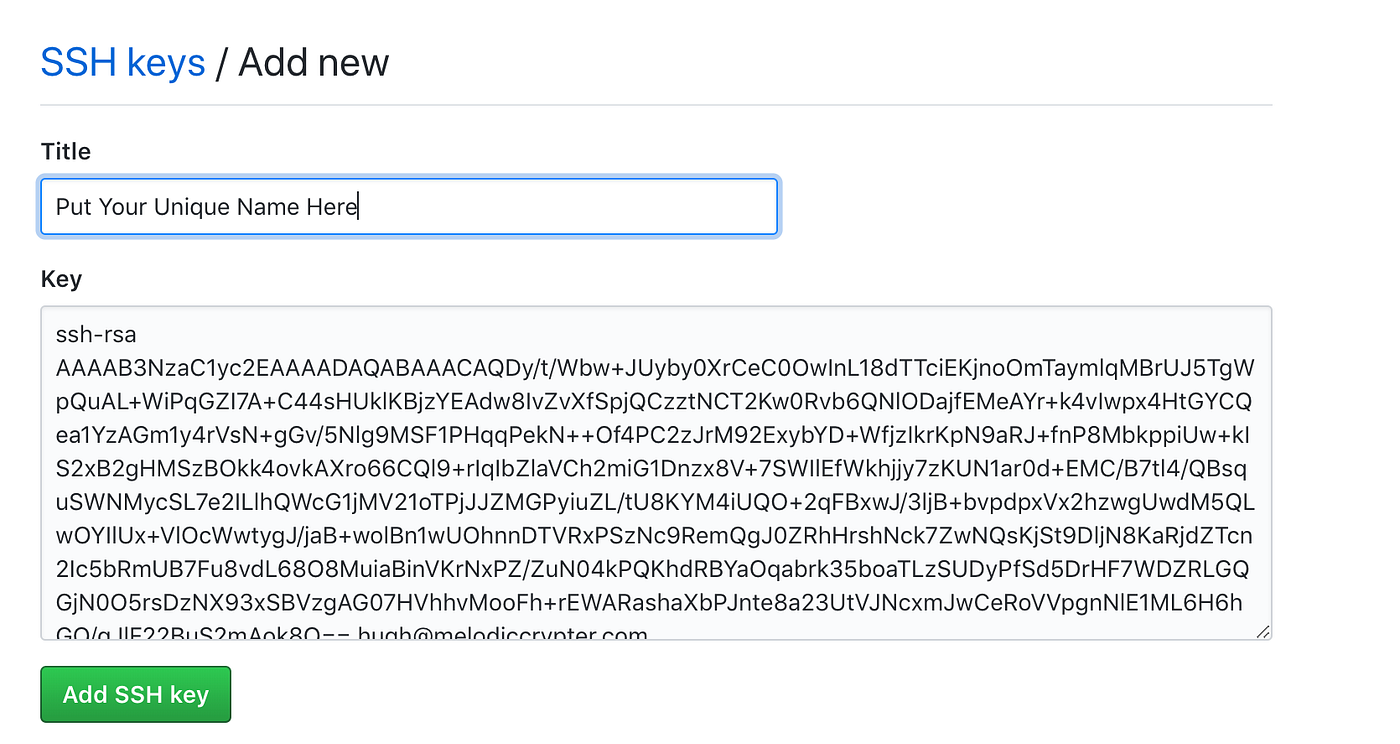Click the resize grip of the Key textarea

[x=1264, y=630]
